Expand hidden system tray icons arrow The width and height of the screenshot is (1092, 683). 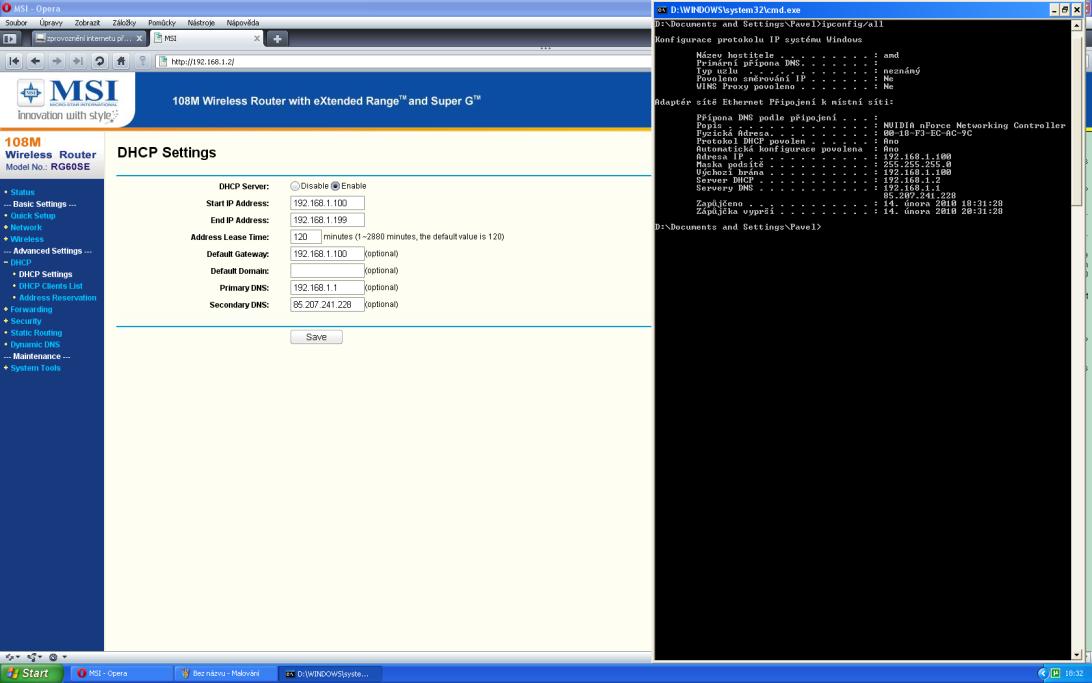[1043, 673]
